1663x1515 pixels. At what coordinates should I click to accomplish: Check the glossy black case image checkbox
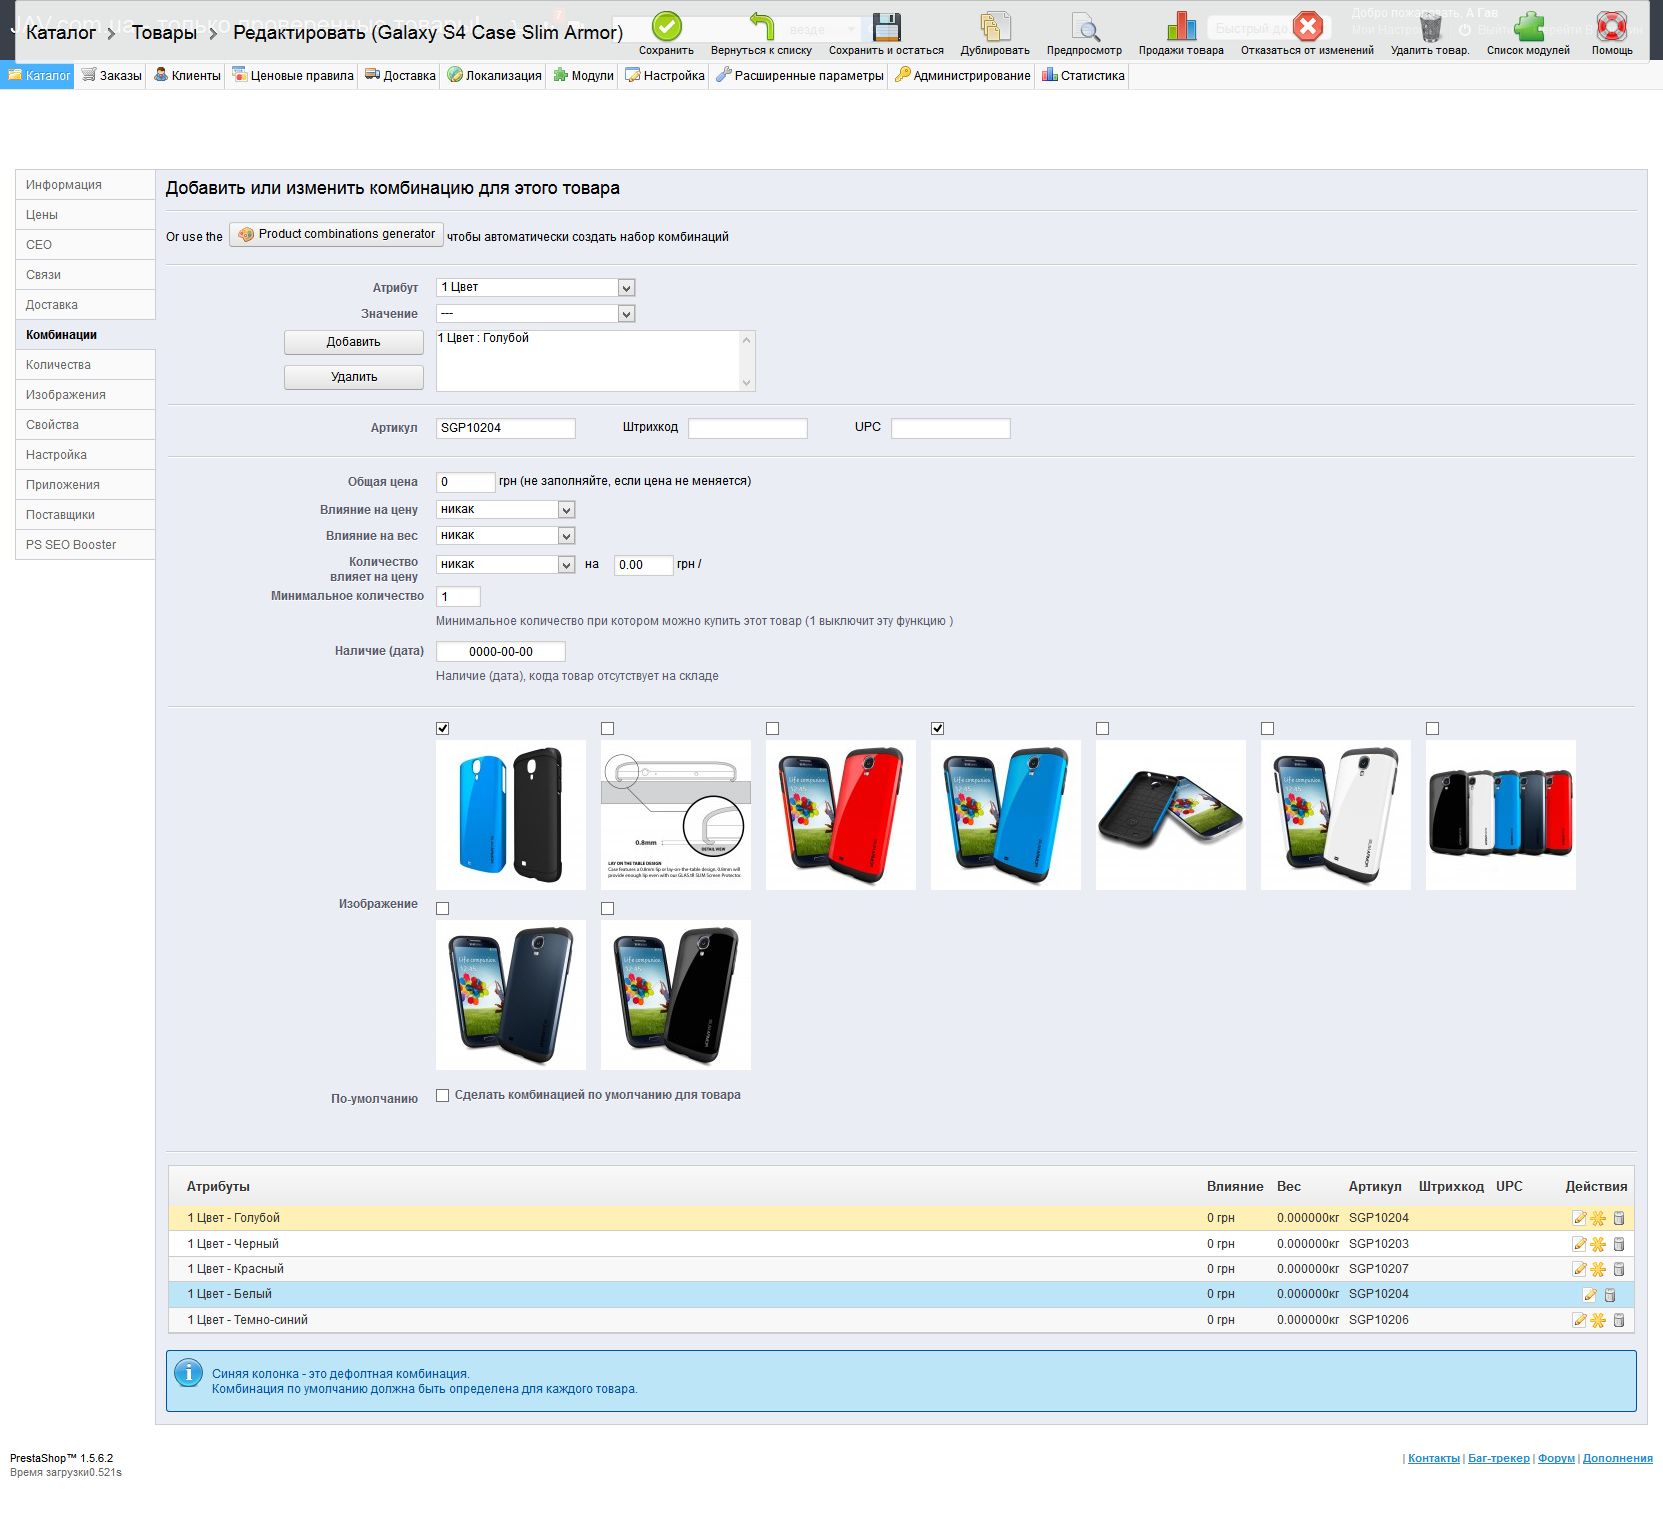pyautogui.click(x=608, y=909)
